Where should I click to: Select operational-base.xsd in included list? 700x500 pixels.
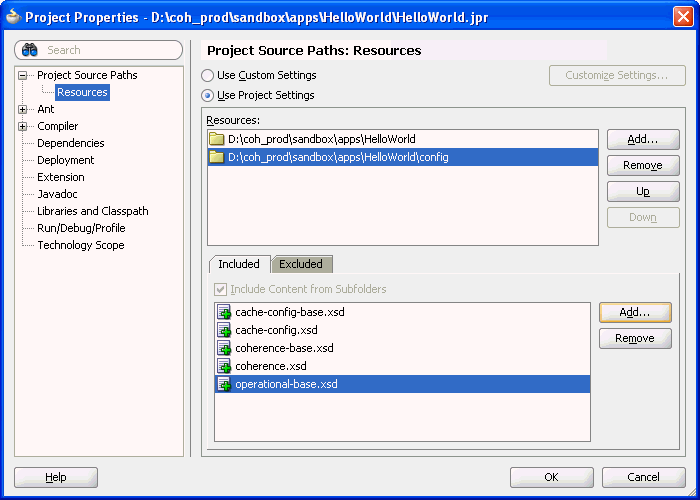click(x=402, y=384)
